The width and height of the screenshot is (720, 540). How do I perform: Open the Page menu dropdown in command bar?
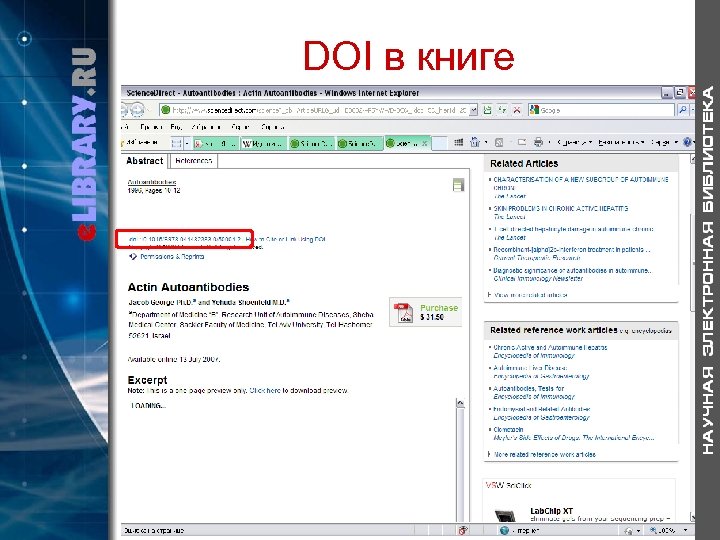(x=574, y=143)
